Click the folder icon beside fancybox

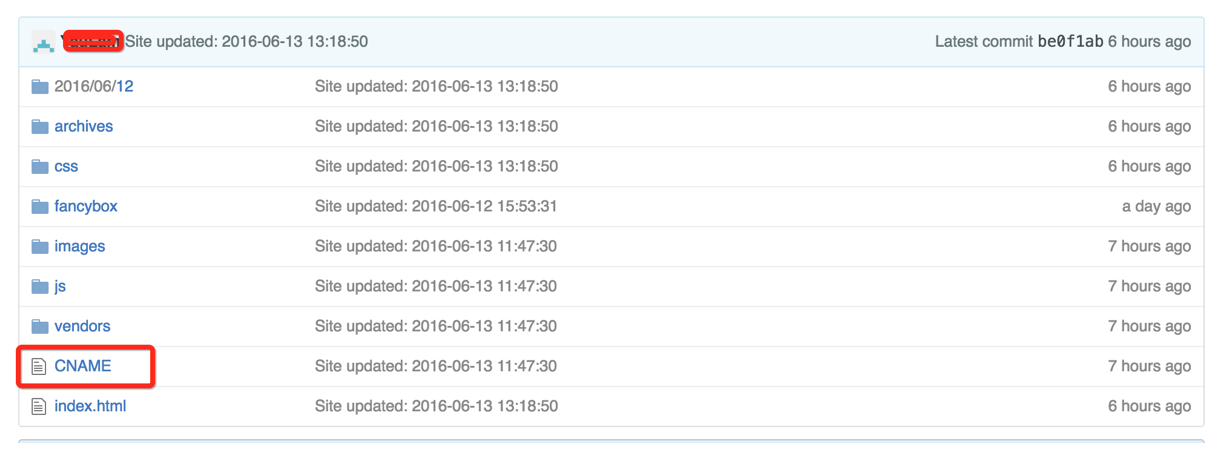40,207
